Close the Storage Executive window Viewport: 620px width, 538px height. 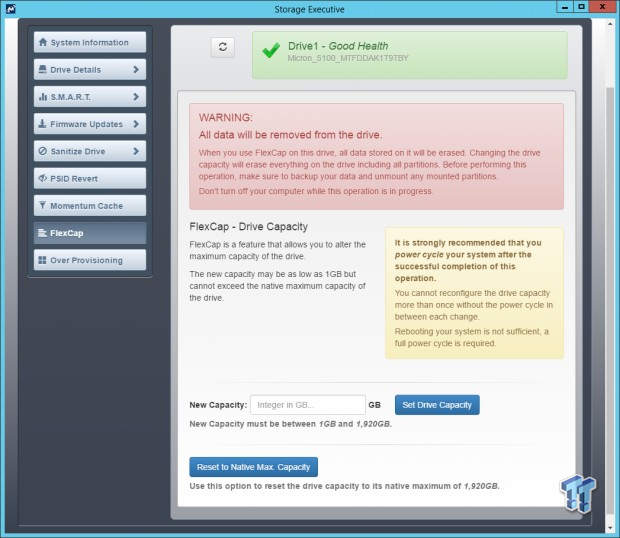[603, 7]
